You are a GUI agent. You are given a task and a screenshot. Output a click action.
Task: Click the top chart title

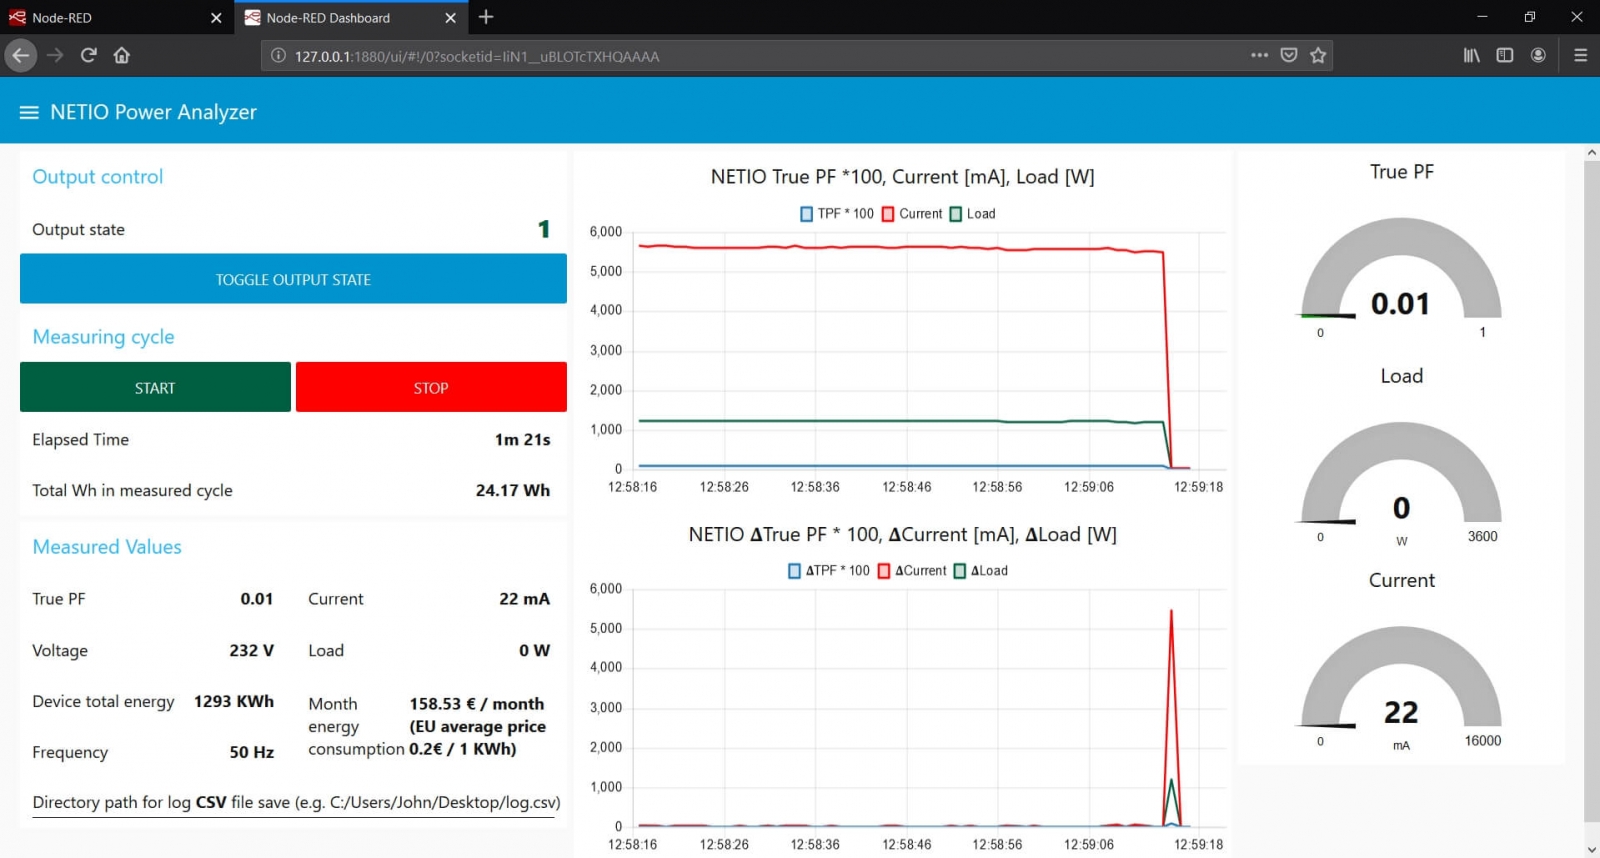(902, 177)
